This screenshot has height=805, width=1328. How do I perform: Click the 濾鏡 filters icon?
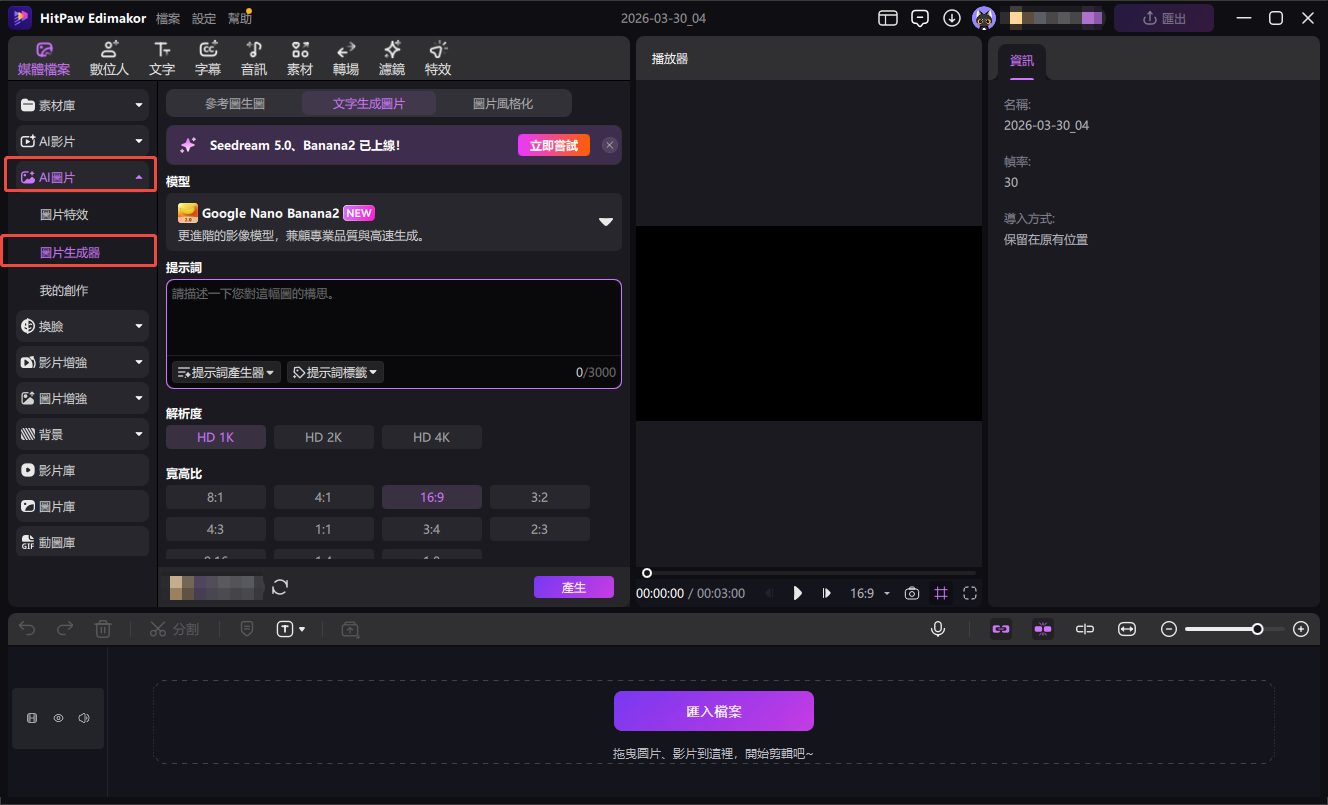pyautogui.click(x=392, y=58)
